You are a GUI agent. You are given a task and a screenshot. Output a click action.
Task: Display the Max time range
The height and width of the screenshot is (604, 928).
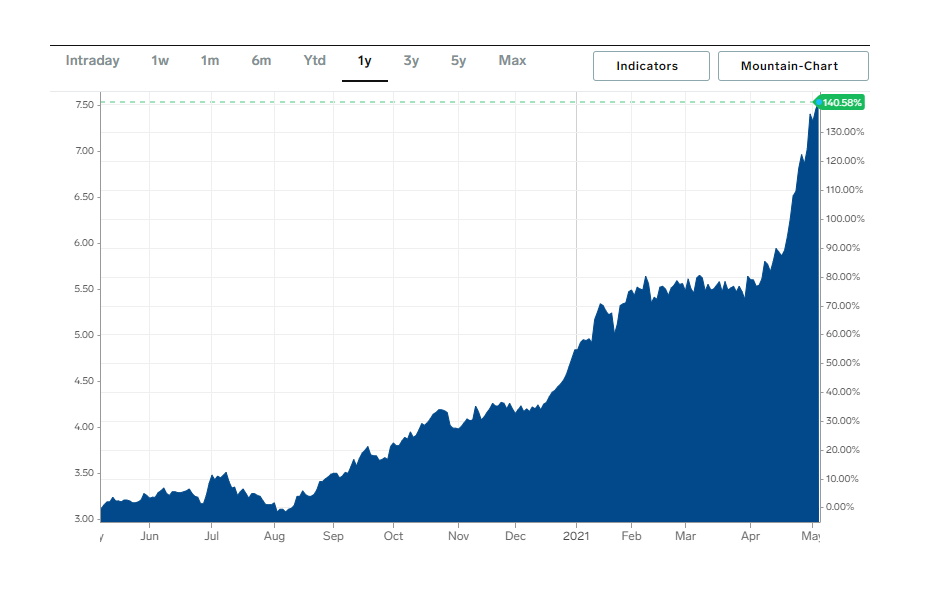pos(512,61)
